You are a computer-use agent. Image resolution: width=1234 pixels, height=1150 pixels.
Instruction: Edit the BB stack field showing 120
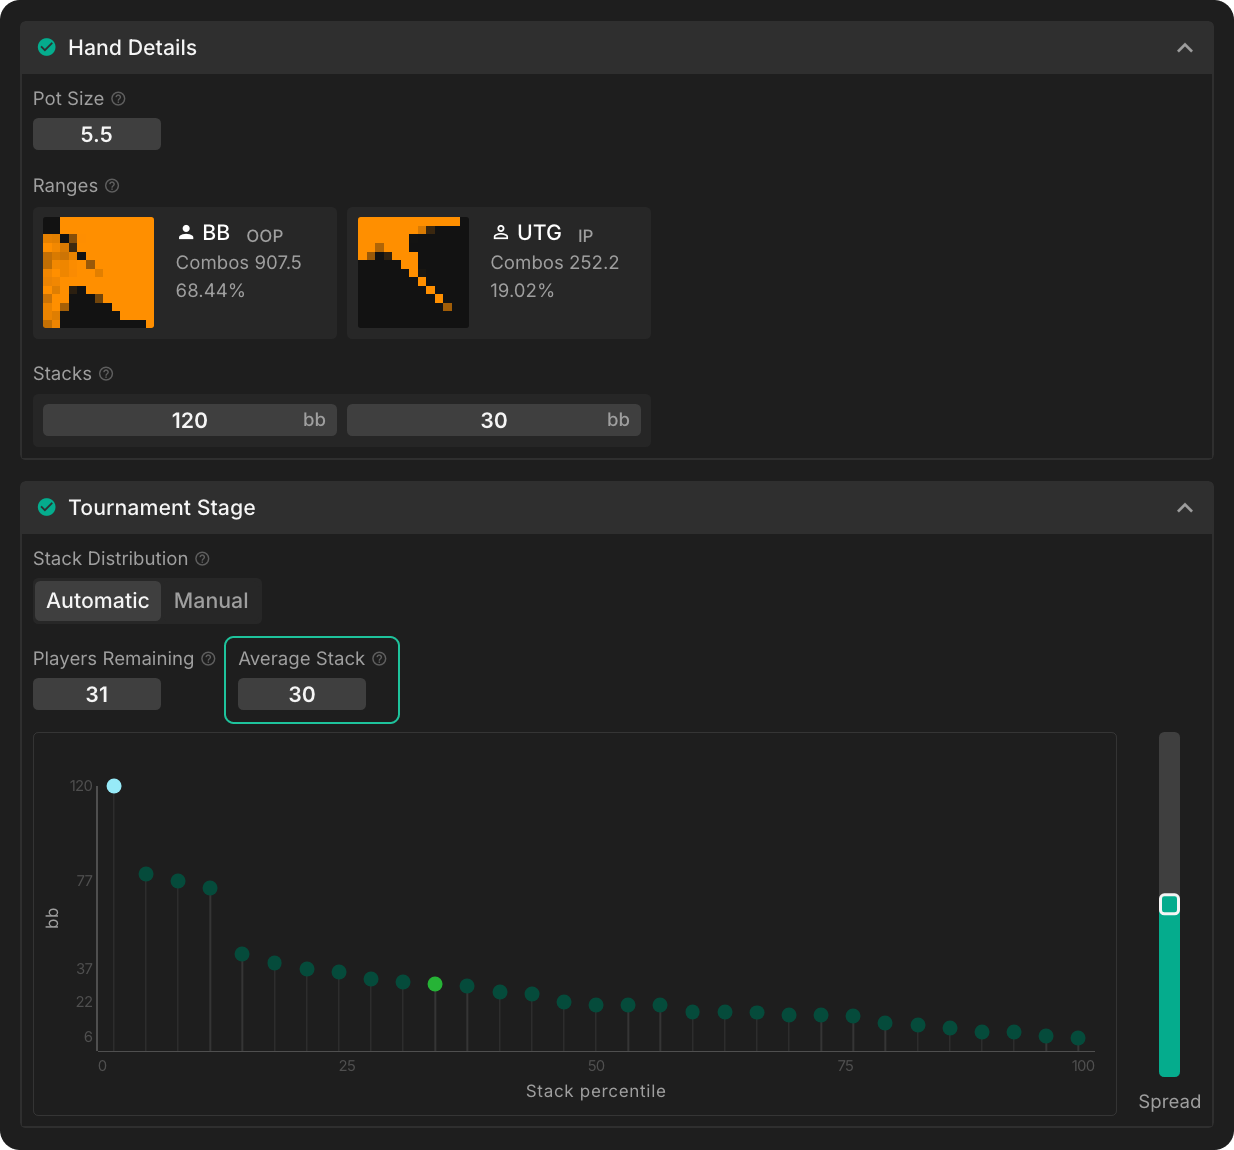pyautogui.click(x=190, y=420)
